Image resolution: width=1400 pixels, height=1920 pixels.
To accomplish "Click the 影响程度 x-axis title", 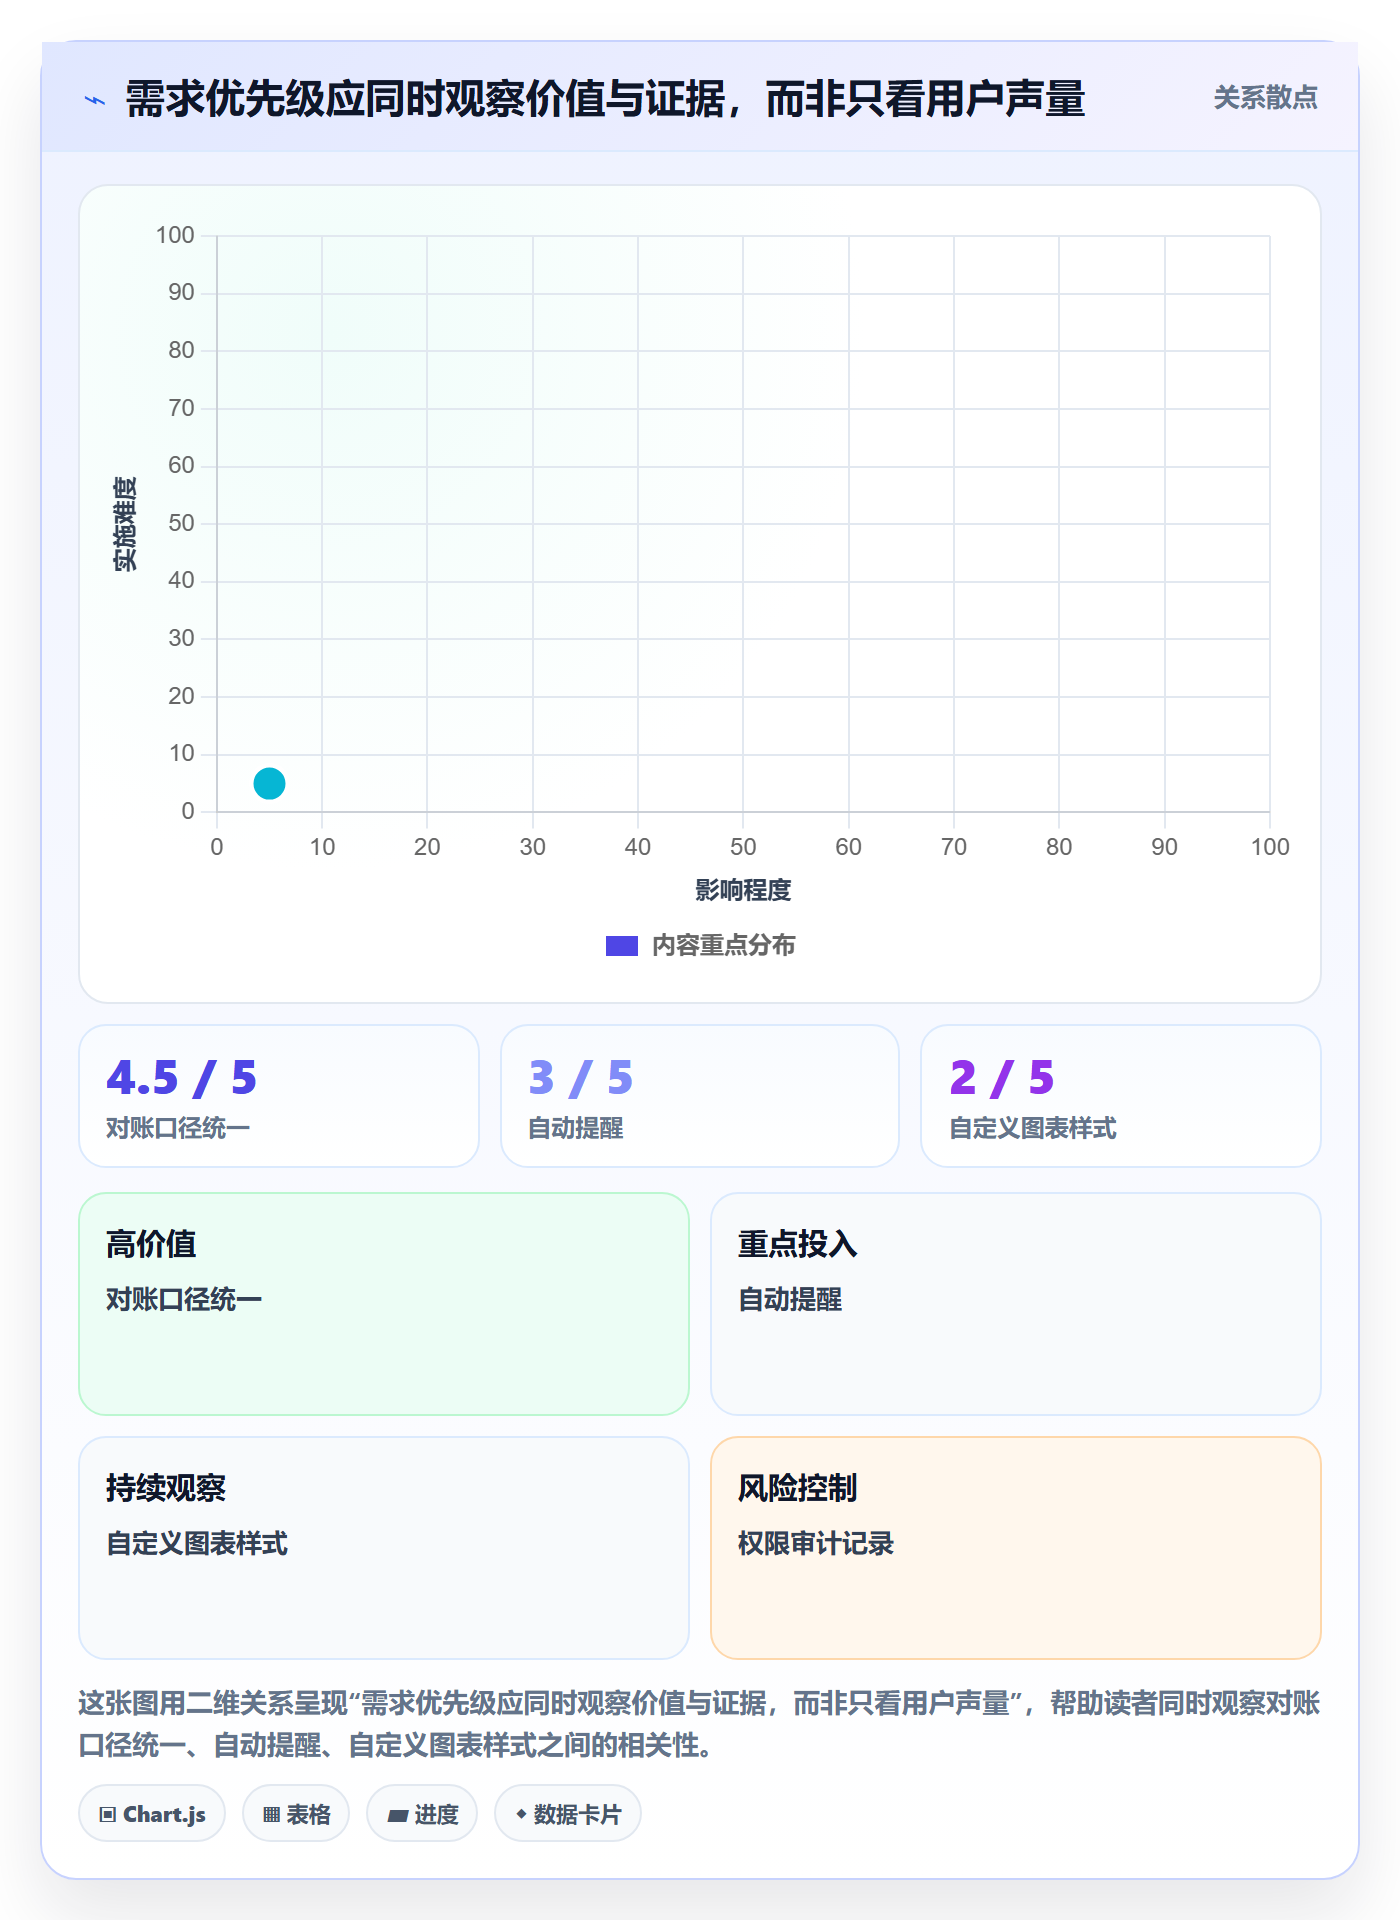I will click(743, 890).
